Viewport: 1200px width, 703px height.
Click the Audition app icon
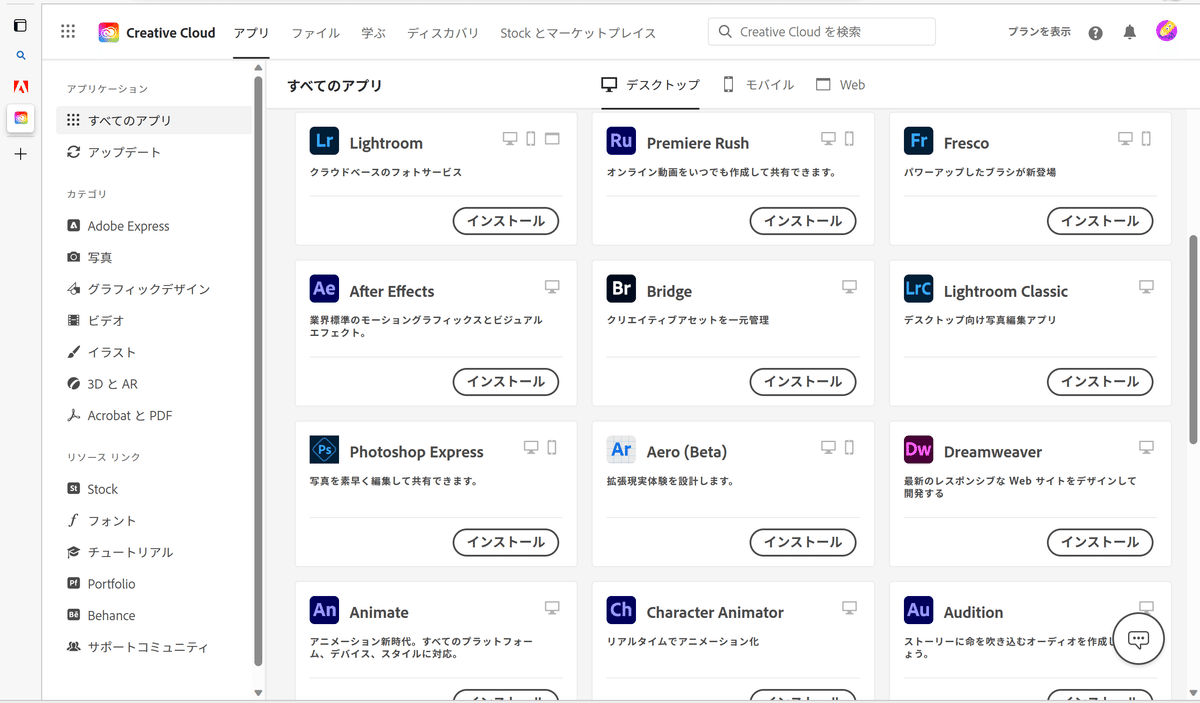(x=919, y=610)
